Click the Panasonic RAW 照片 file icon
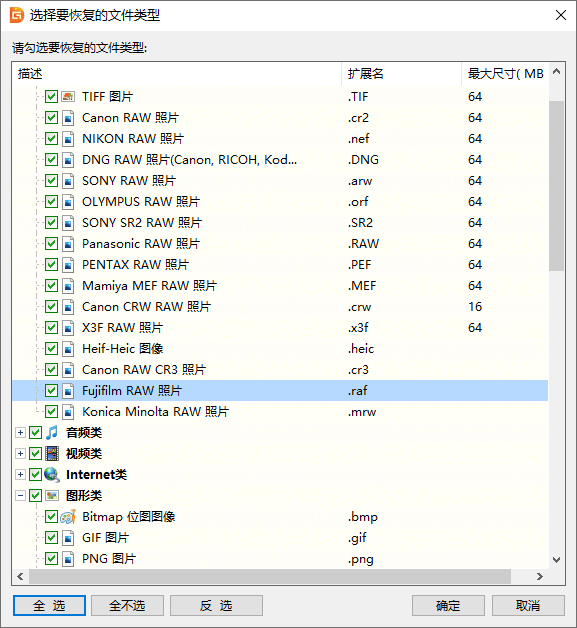Screen dimensions: 577x628 click(x=68, y=244)
